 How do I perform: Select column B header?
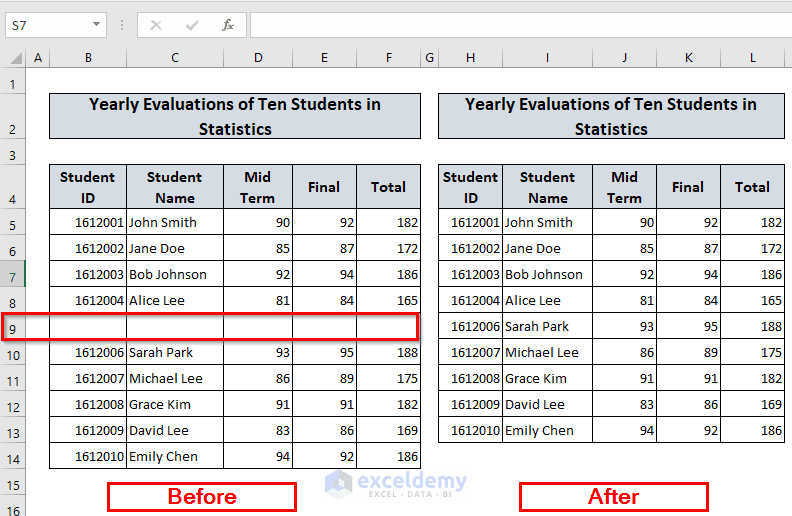coord(88,58)
